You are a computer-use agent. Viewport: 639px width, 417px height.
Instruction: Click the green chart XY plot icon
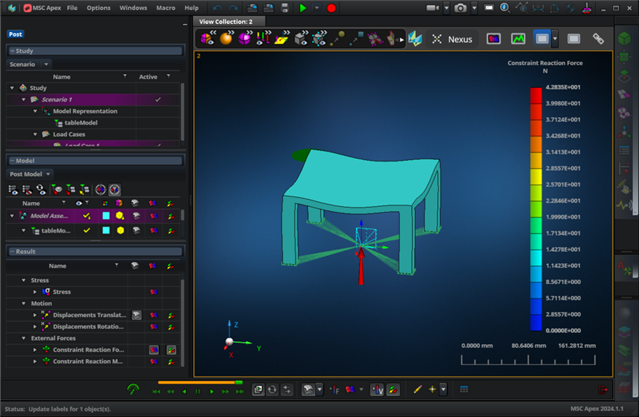[518, 39]
